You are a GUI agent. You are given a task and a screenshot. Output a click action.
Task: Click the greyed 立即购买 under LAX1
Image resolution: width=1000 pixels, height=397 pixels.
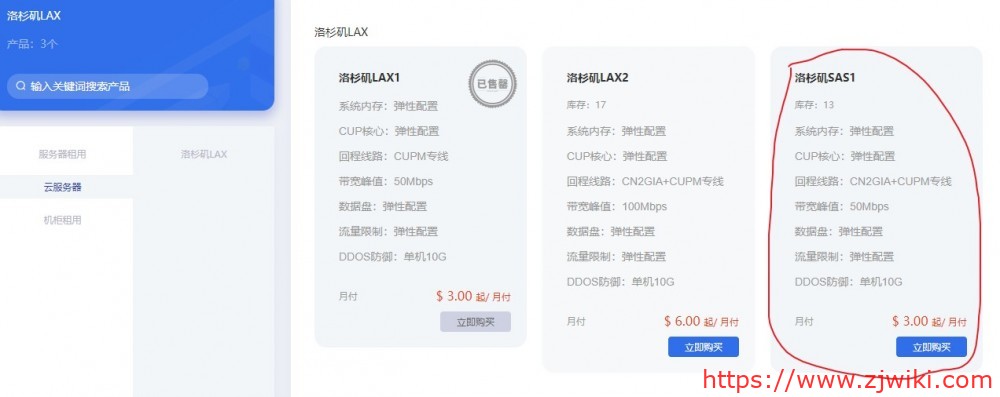click(475, 322)
